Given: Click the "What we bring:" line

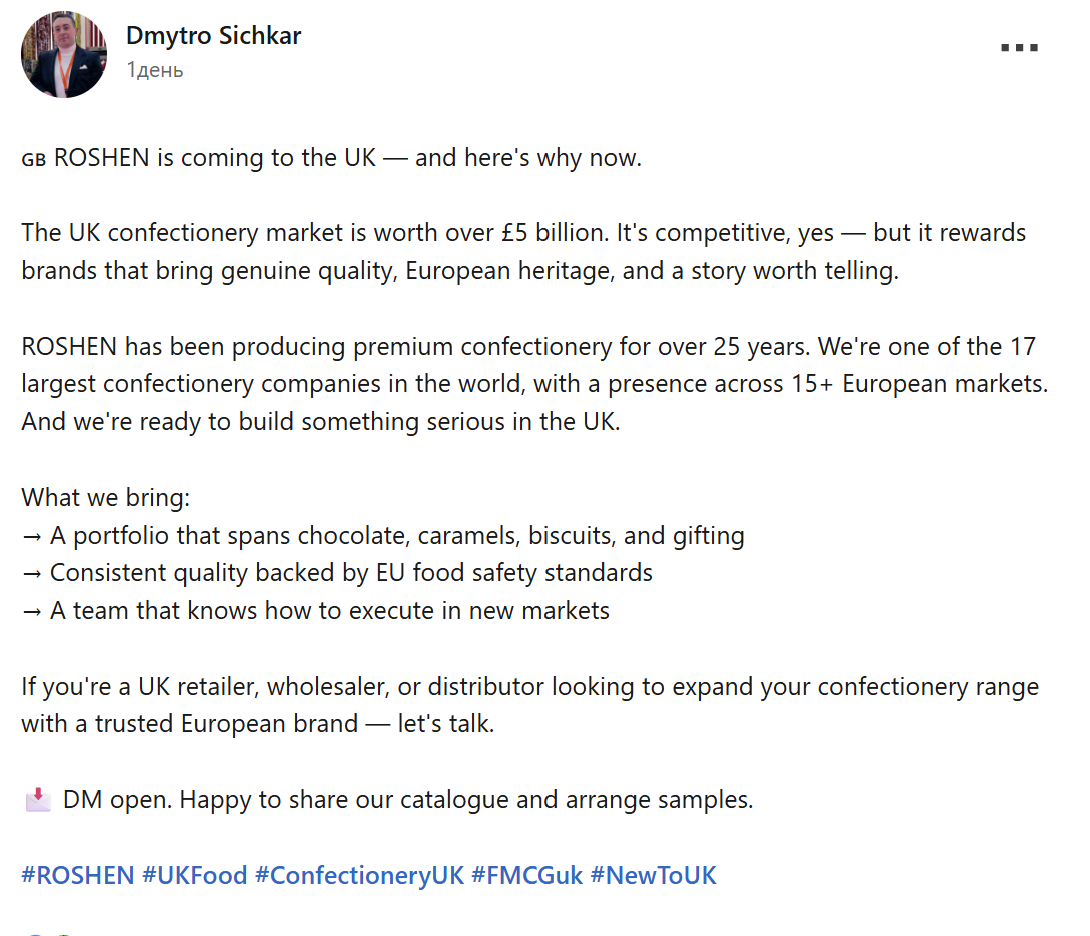Looking at the screenshot, I should pos(105,498).
